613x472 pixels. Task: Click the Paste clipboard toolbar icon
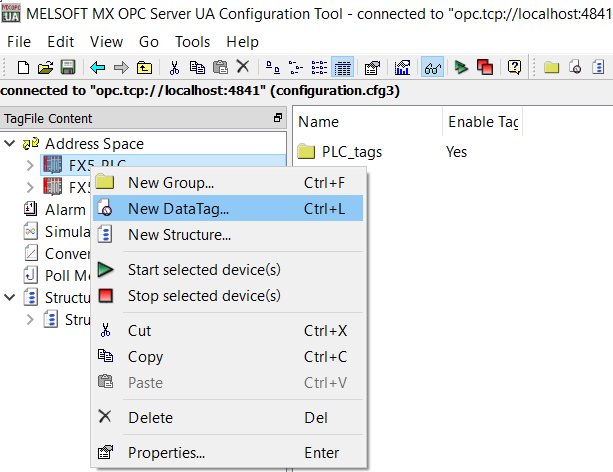[x=220, y=68]
